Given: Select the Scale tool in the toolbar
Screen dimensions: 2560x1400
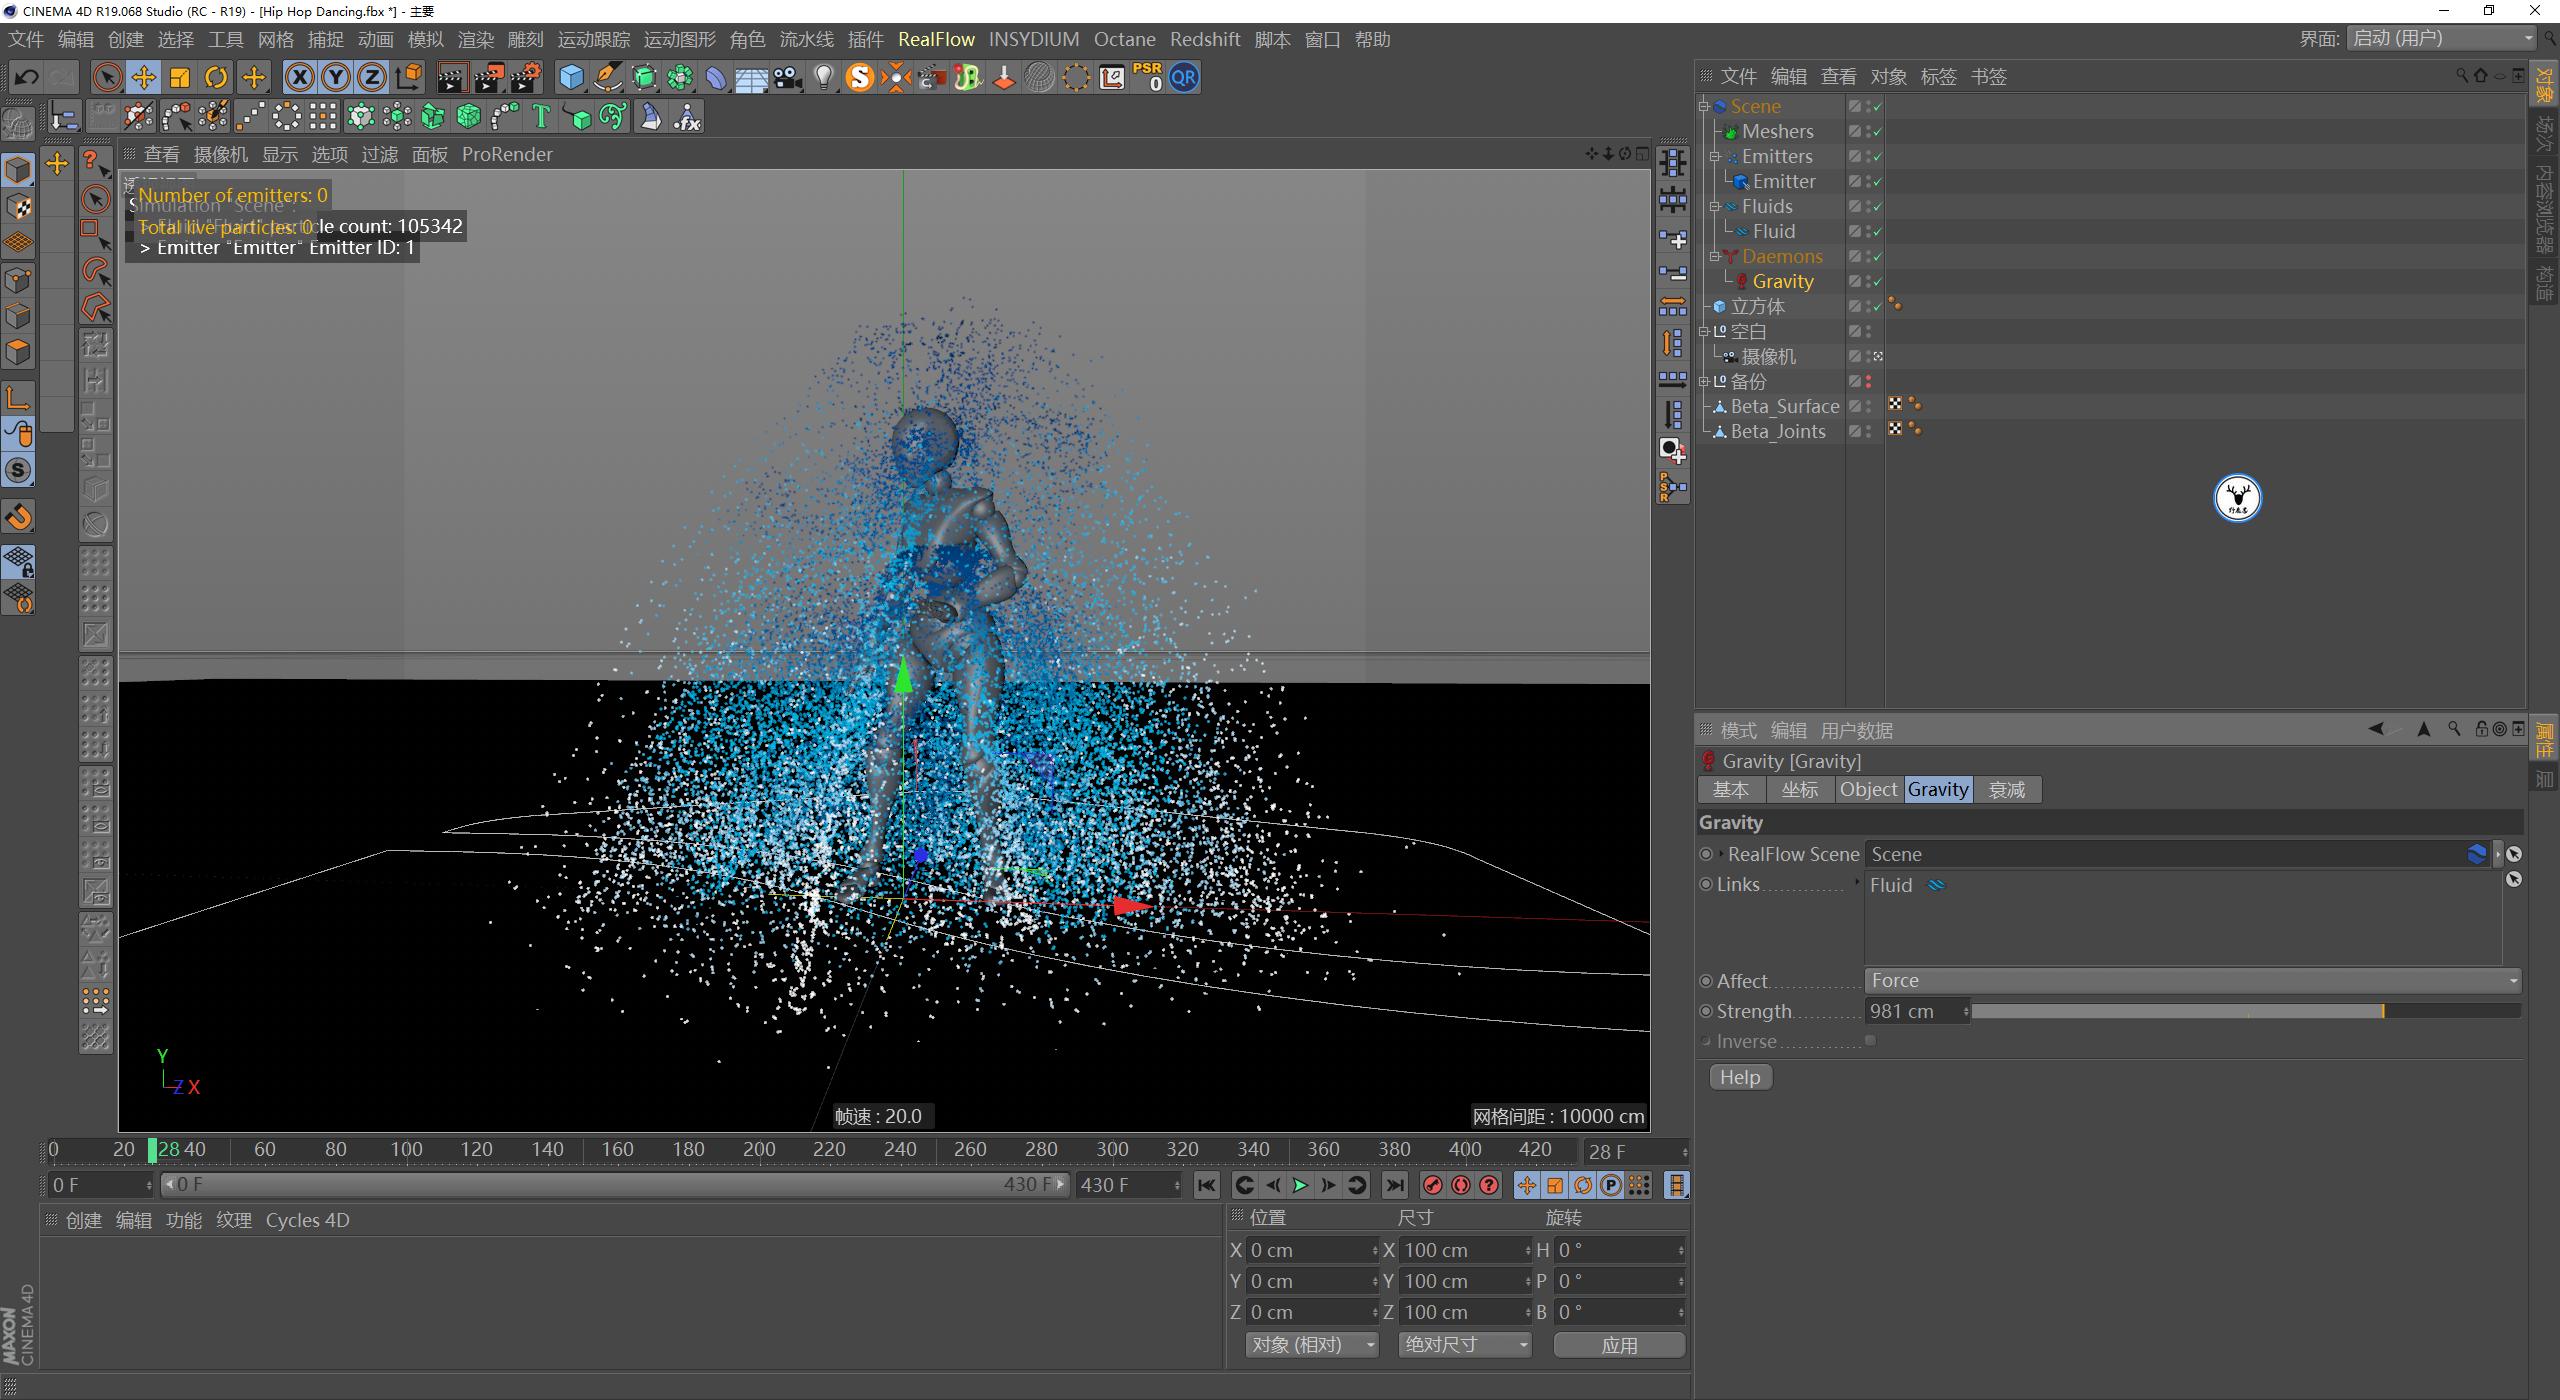Looking at the screenshot, I should coord(180,77).
